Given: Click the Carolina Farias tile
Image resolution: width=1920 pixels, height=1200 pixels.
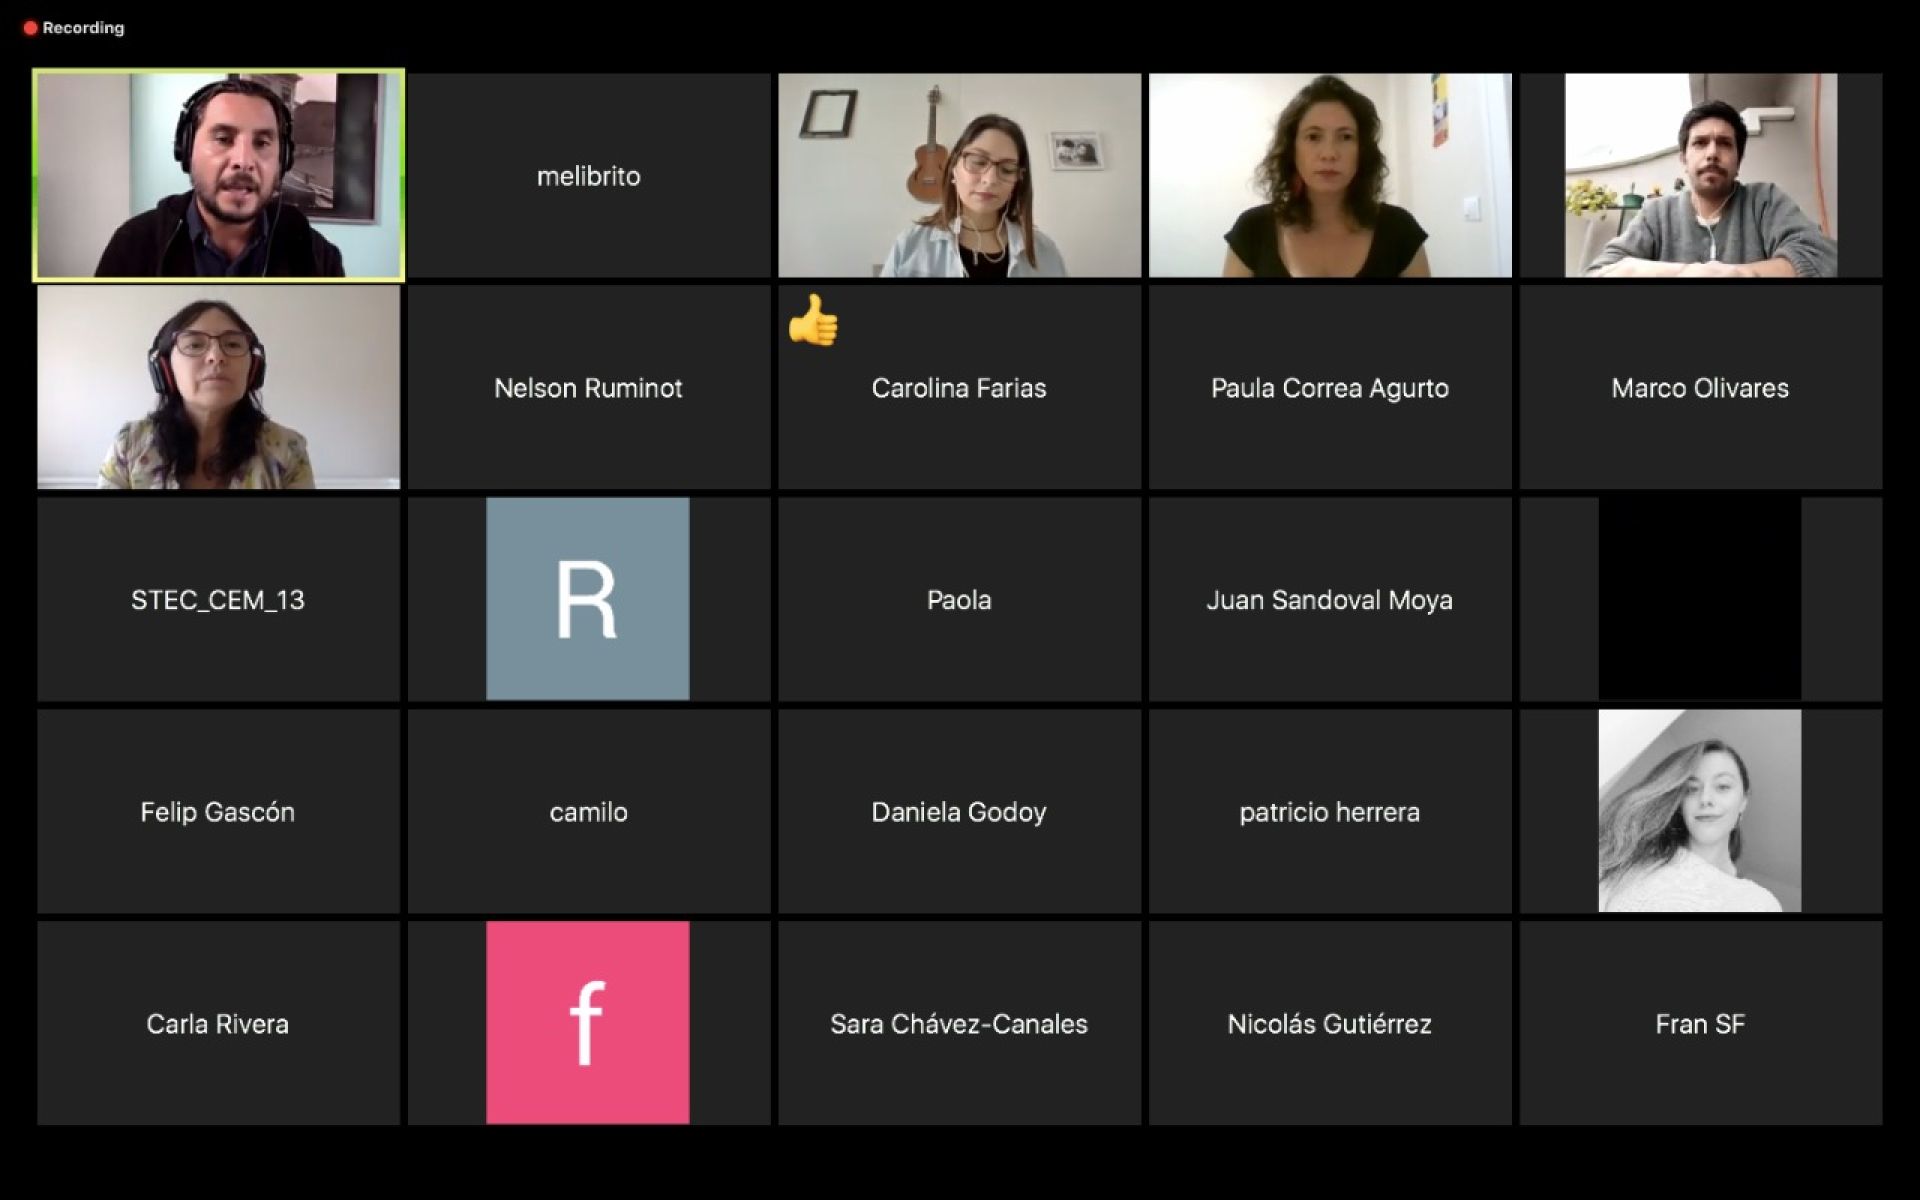Looking at the screenshot, I should tap(959, 388).
